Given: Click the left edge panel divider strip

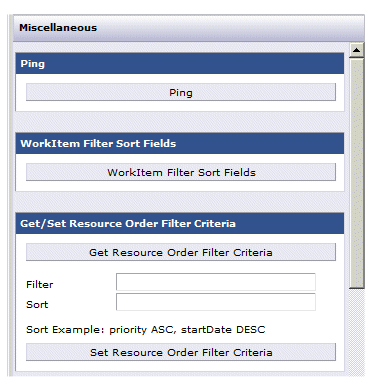Looking at the screenshot, I should pos(10,195).
